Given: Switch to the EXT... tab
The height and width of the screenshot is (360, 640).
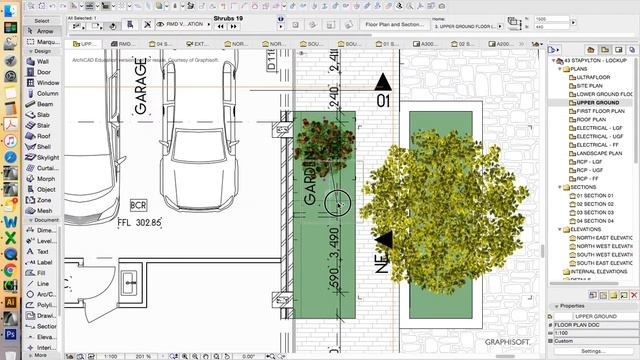Looking at the screenshot, I should (197, 44).
